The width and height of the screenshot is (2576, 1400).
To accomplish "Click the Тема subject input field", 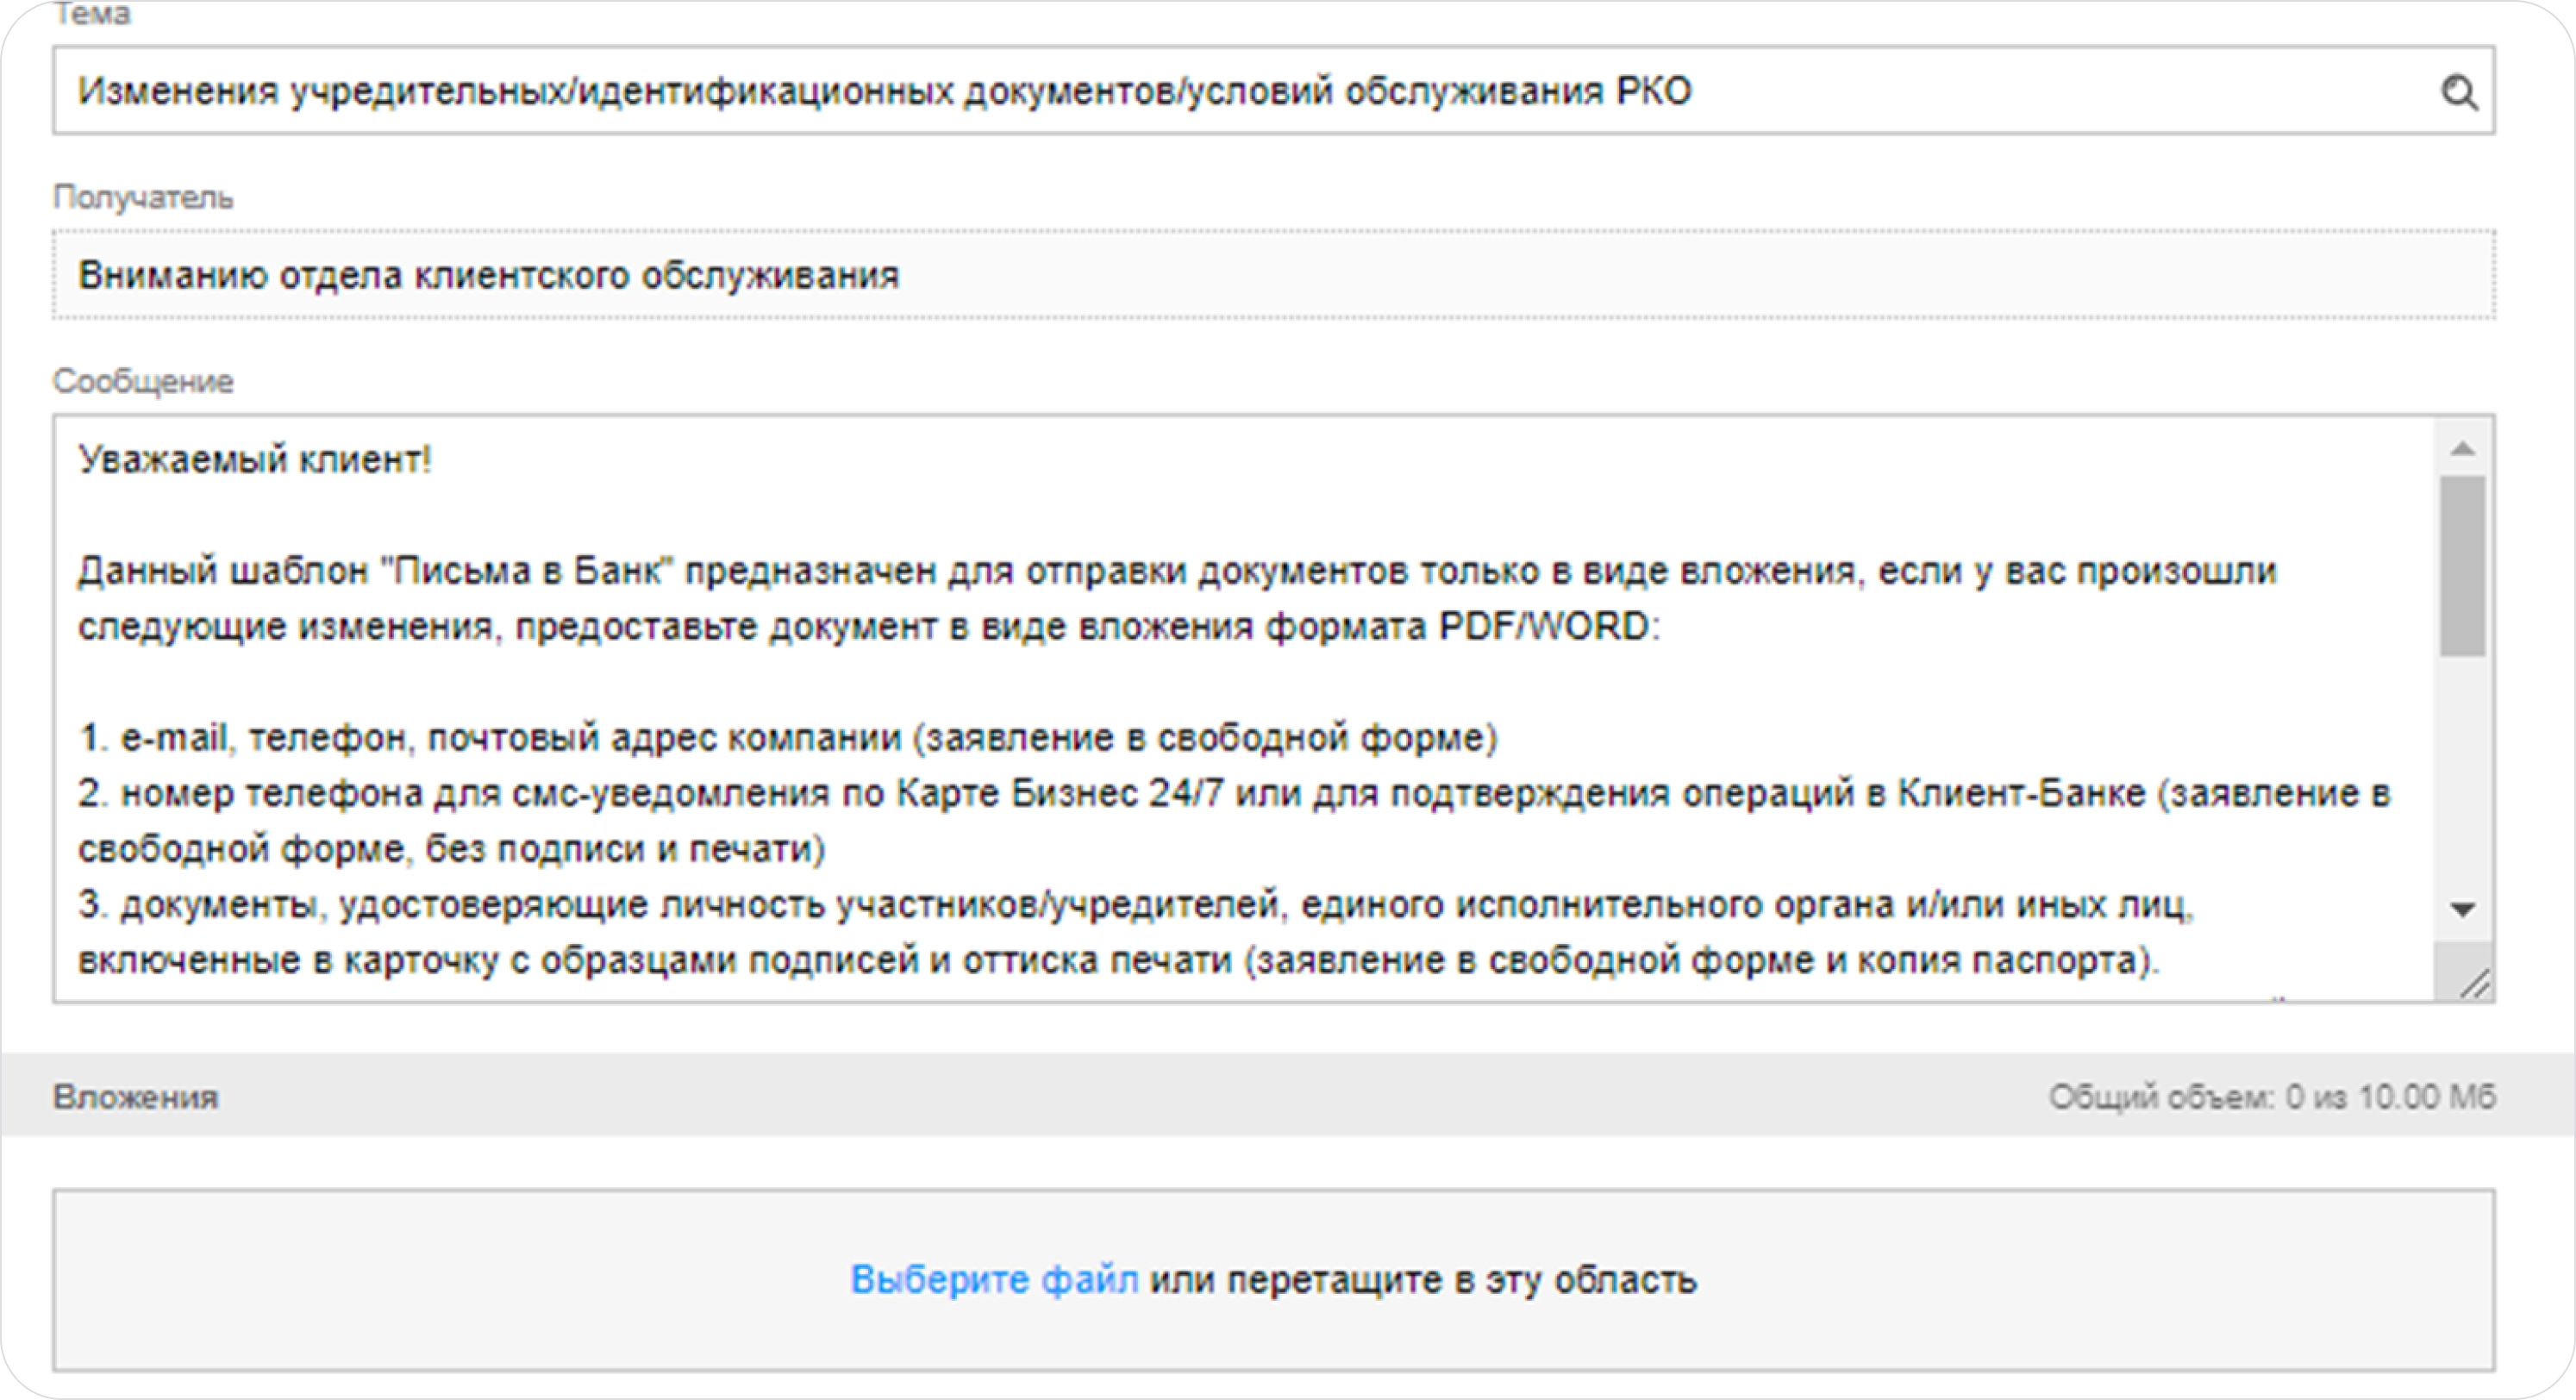I will pyautogui.click(x=1273, y=90).
